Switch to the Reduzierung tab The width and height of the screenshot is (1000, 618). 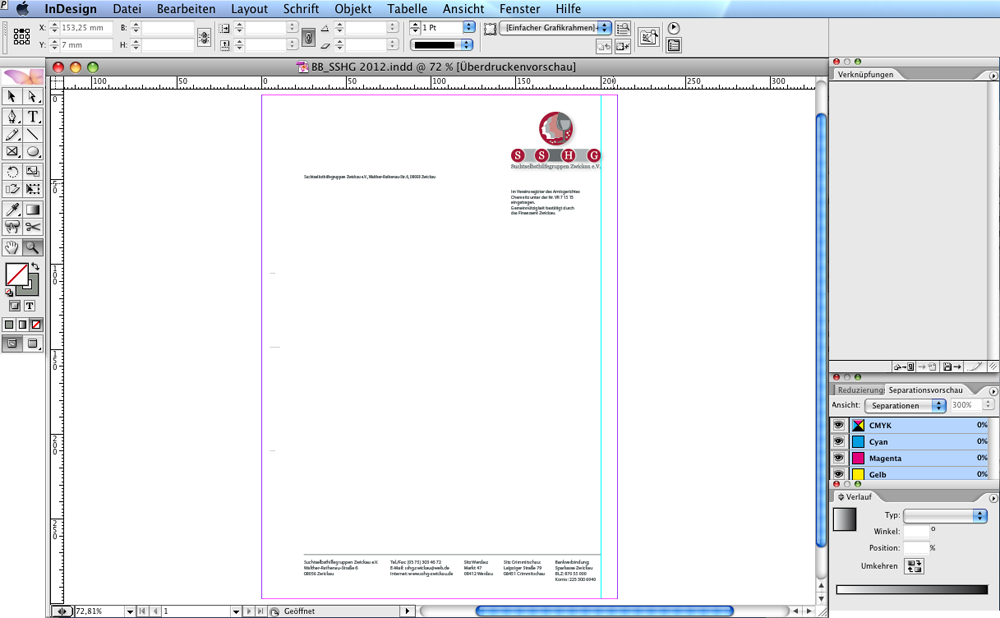pos(859,390)
